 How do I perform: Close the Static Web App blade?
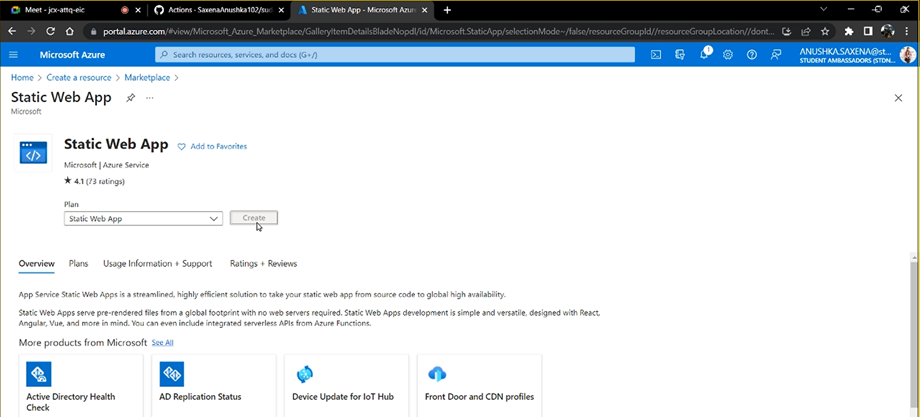coord(898,98)
